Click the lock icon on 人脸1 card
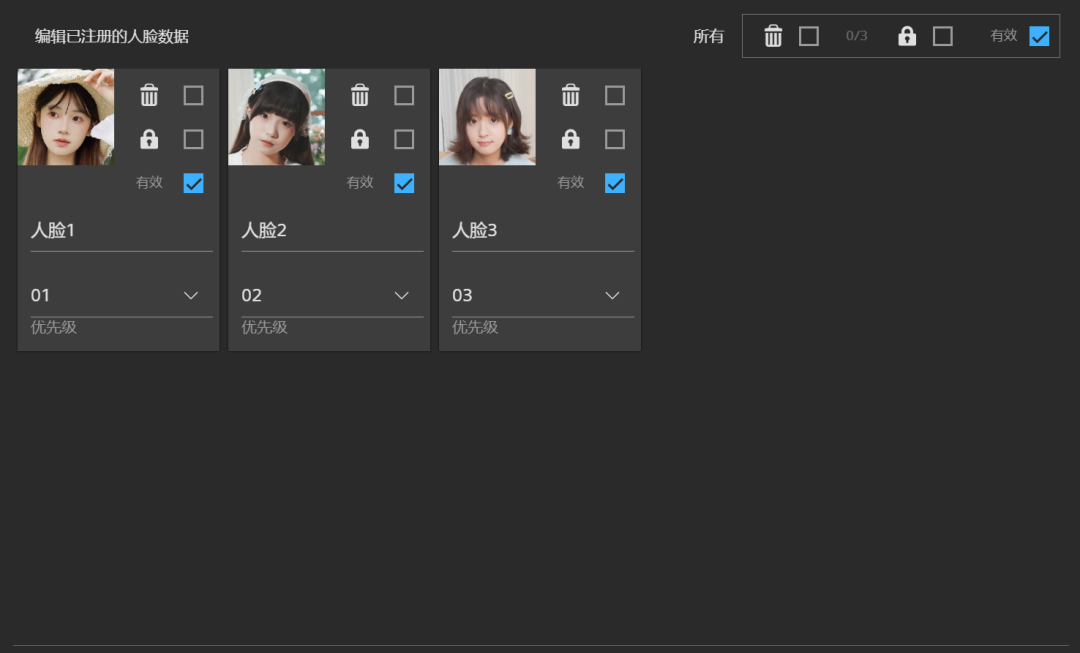Screen dimensions: 1080x653 (149, 139)
